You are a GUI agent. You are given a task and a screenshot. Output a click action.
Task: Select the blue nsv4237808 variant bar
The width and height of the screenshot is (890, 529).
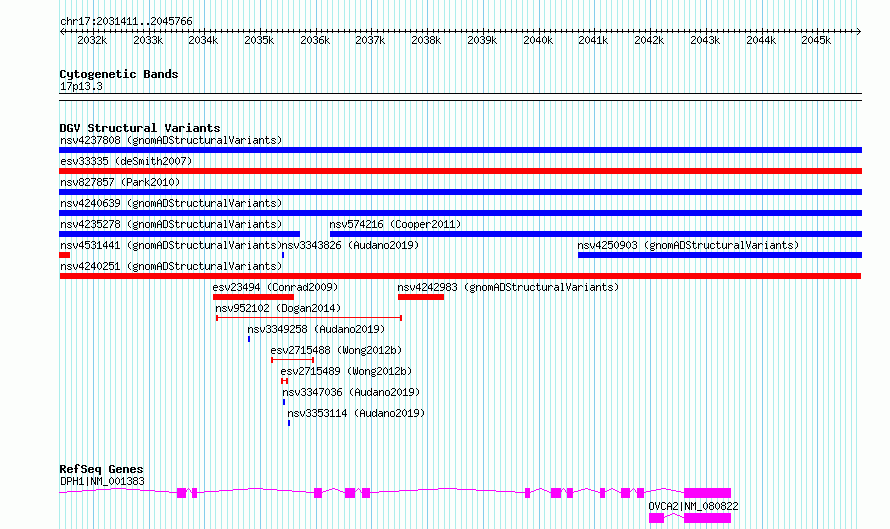point(460,150)
